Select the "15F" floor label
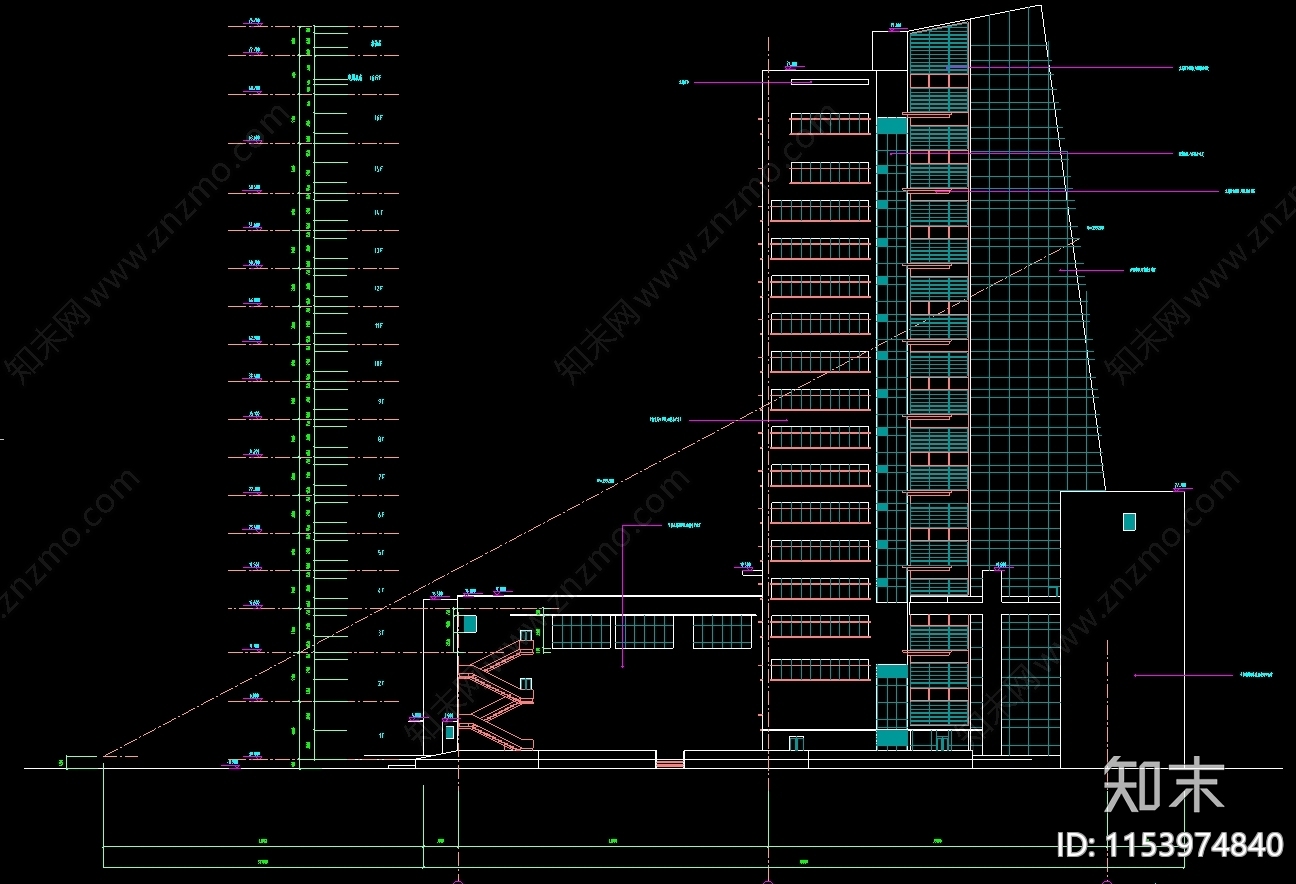This screenshot has width=1296, height=884. coord(377,170)
